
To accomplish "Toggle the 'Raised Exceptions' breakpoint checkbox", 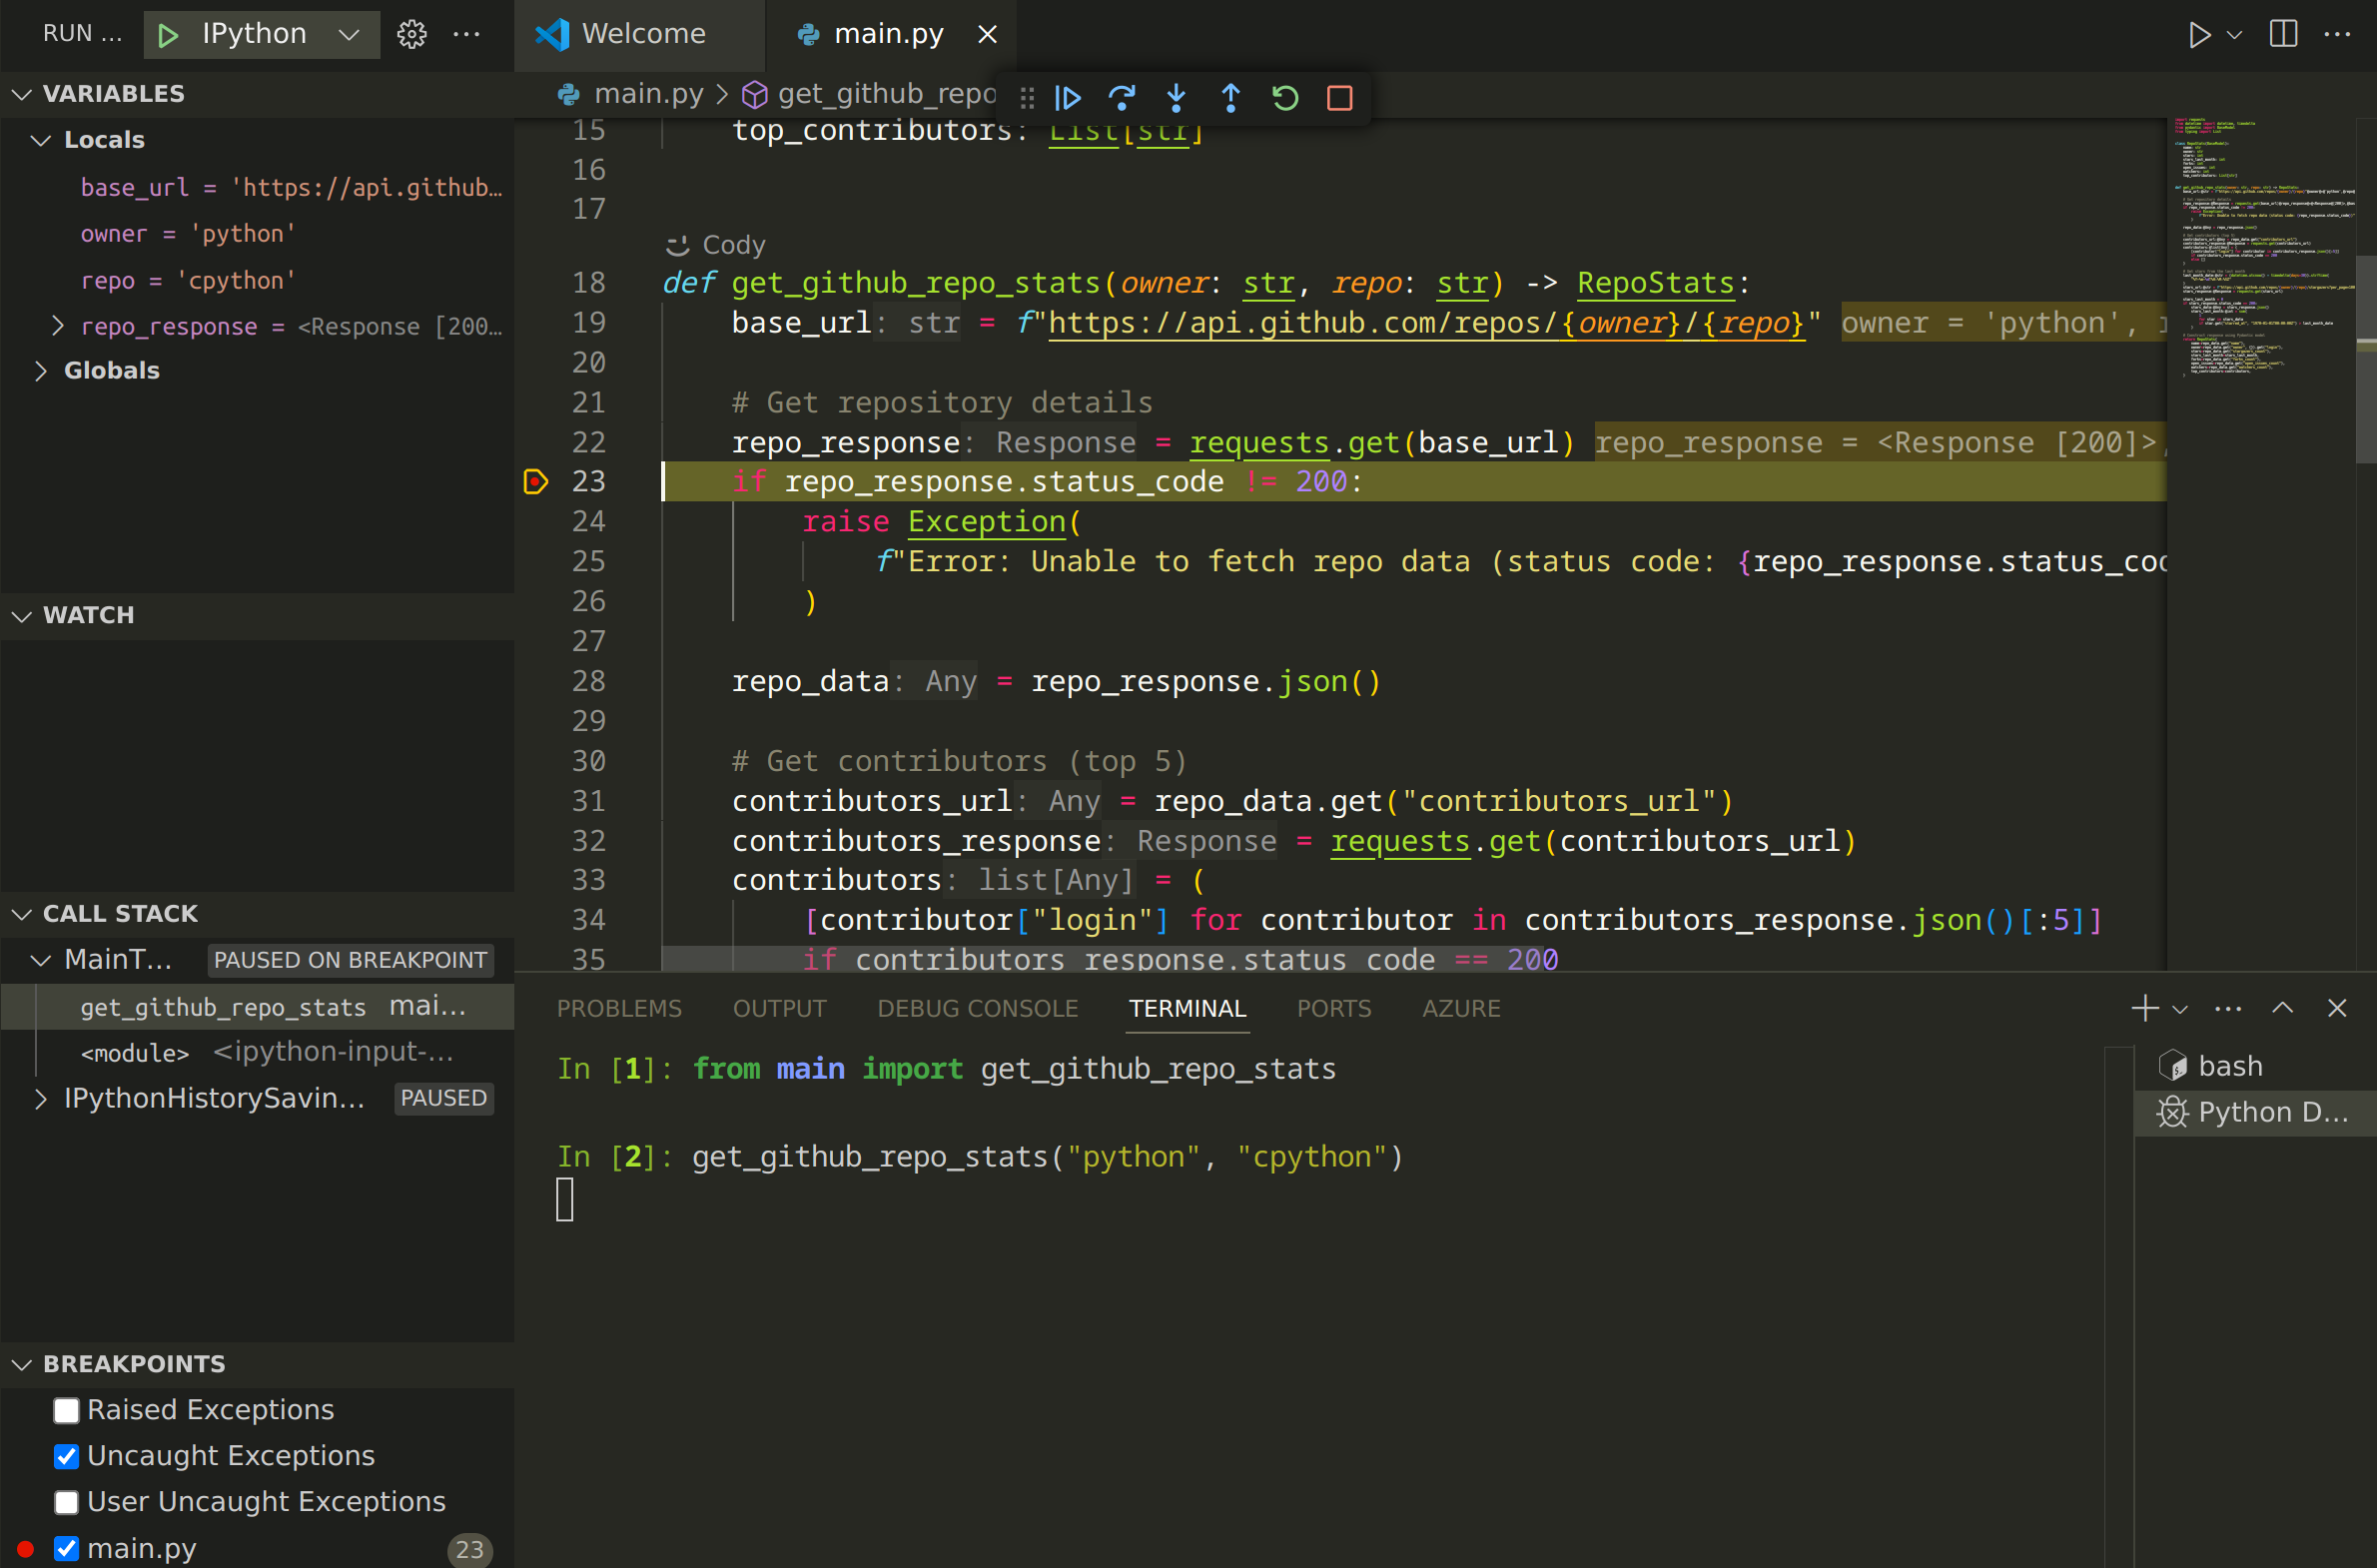I will 65,1410.
